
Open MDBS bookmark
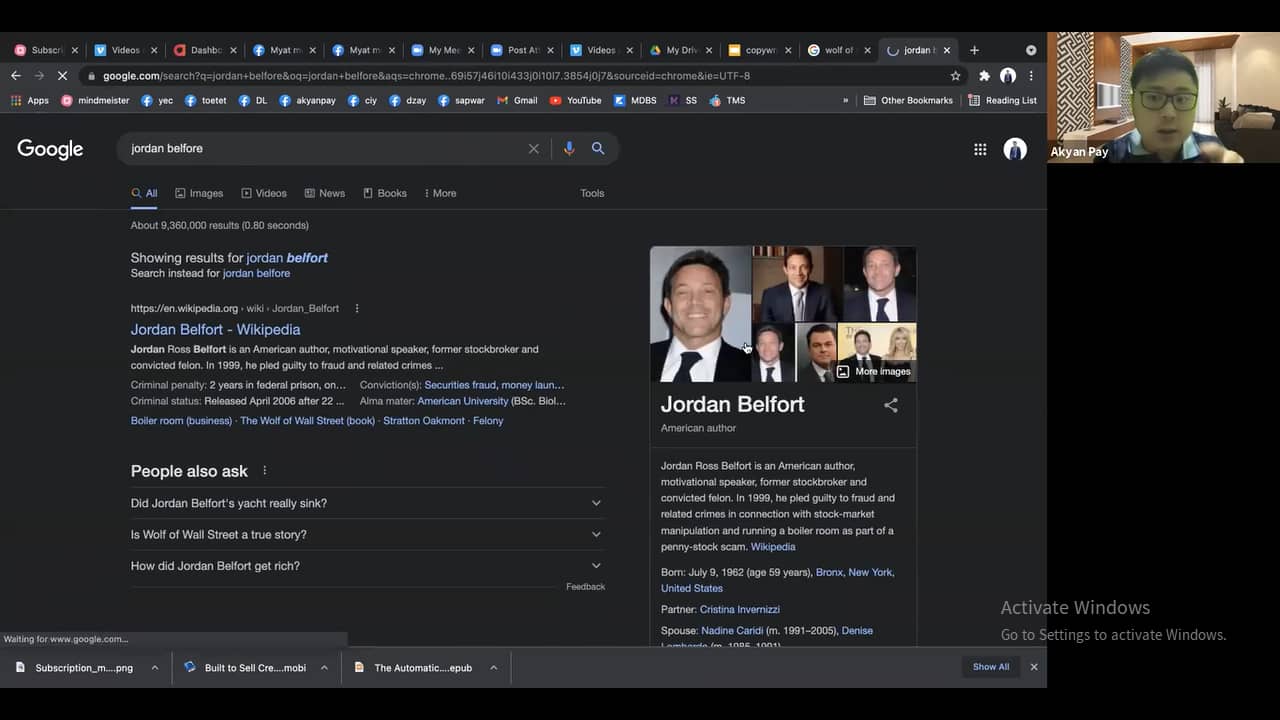click(635, 100)
